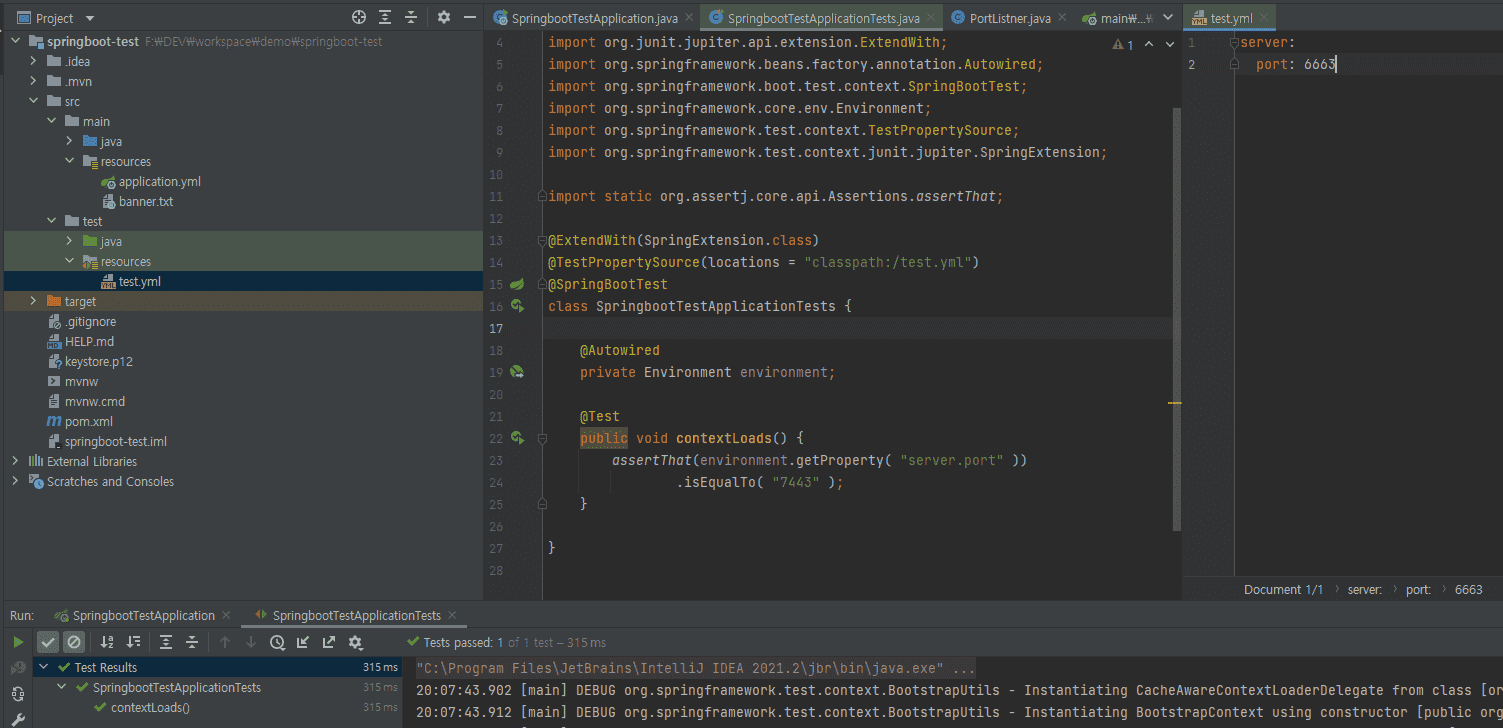The height and width of the screenshot is (728, 1503).
Task: Open test runner settings gear
Action: (x=355, y=642)
